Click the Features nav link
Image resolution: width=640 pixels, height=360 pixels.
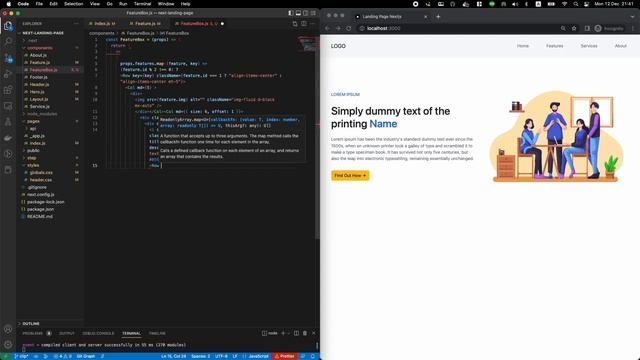[x=555, y=46]
